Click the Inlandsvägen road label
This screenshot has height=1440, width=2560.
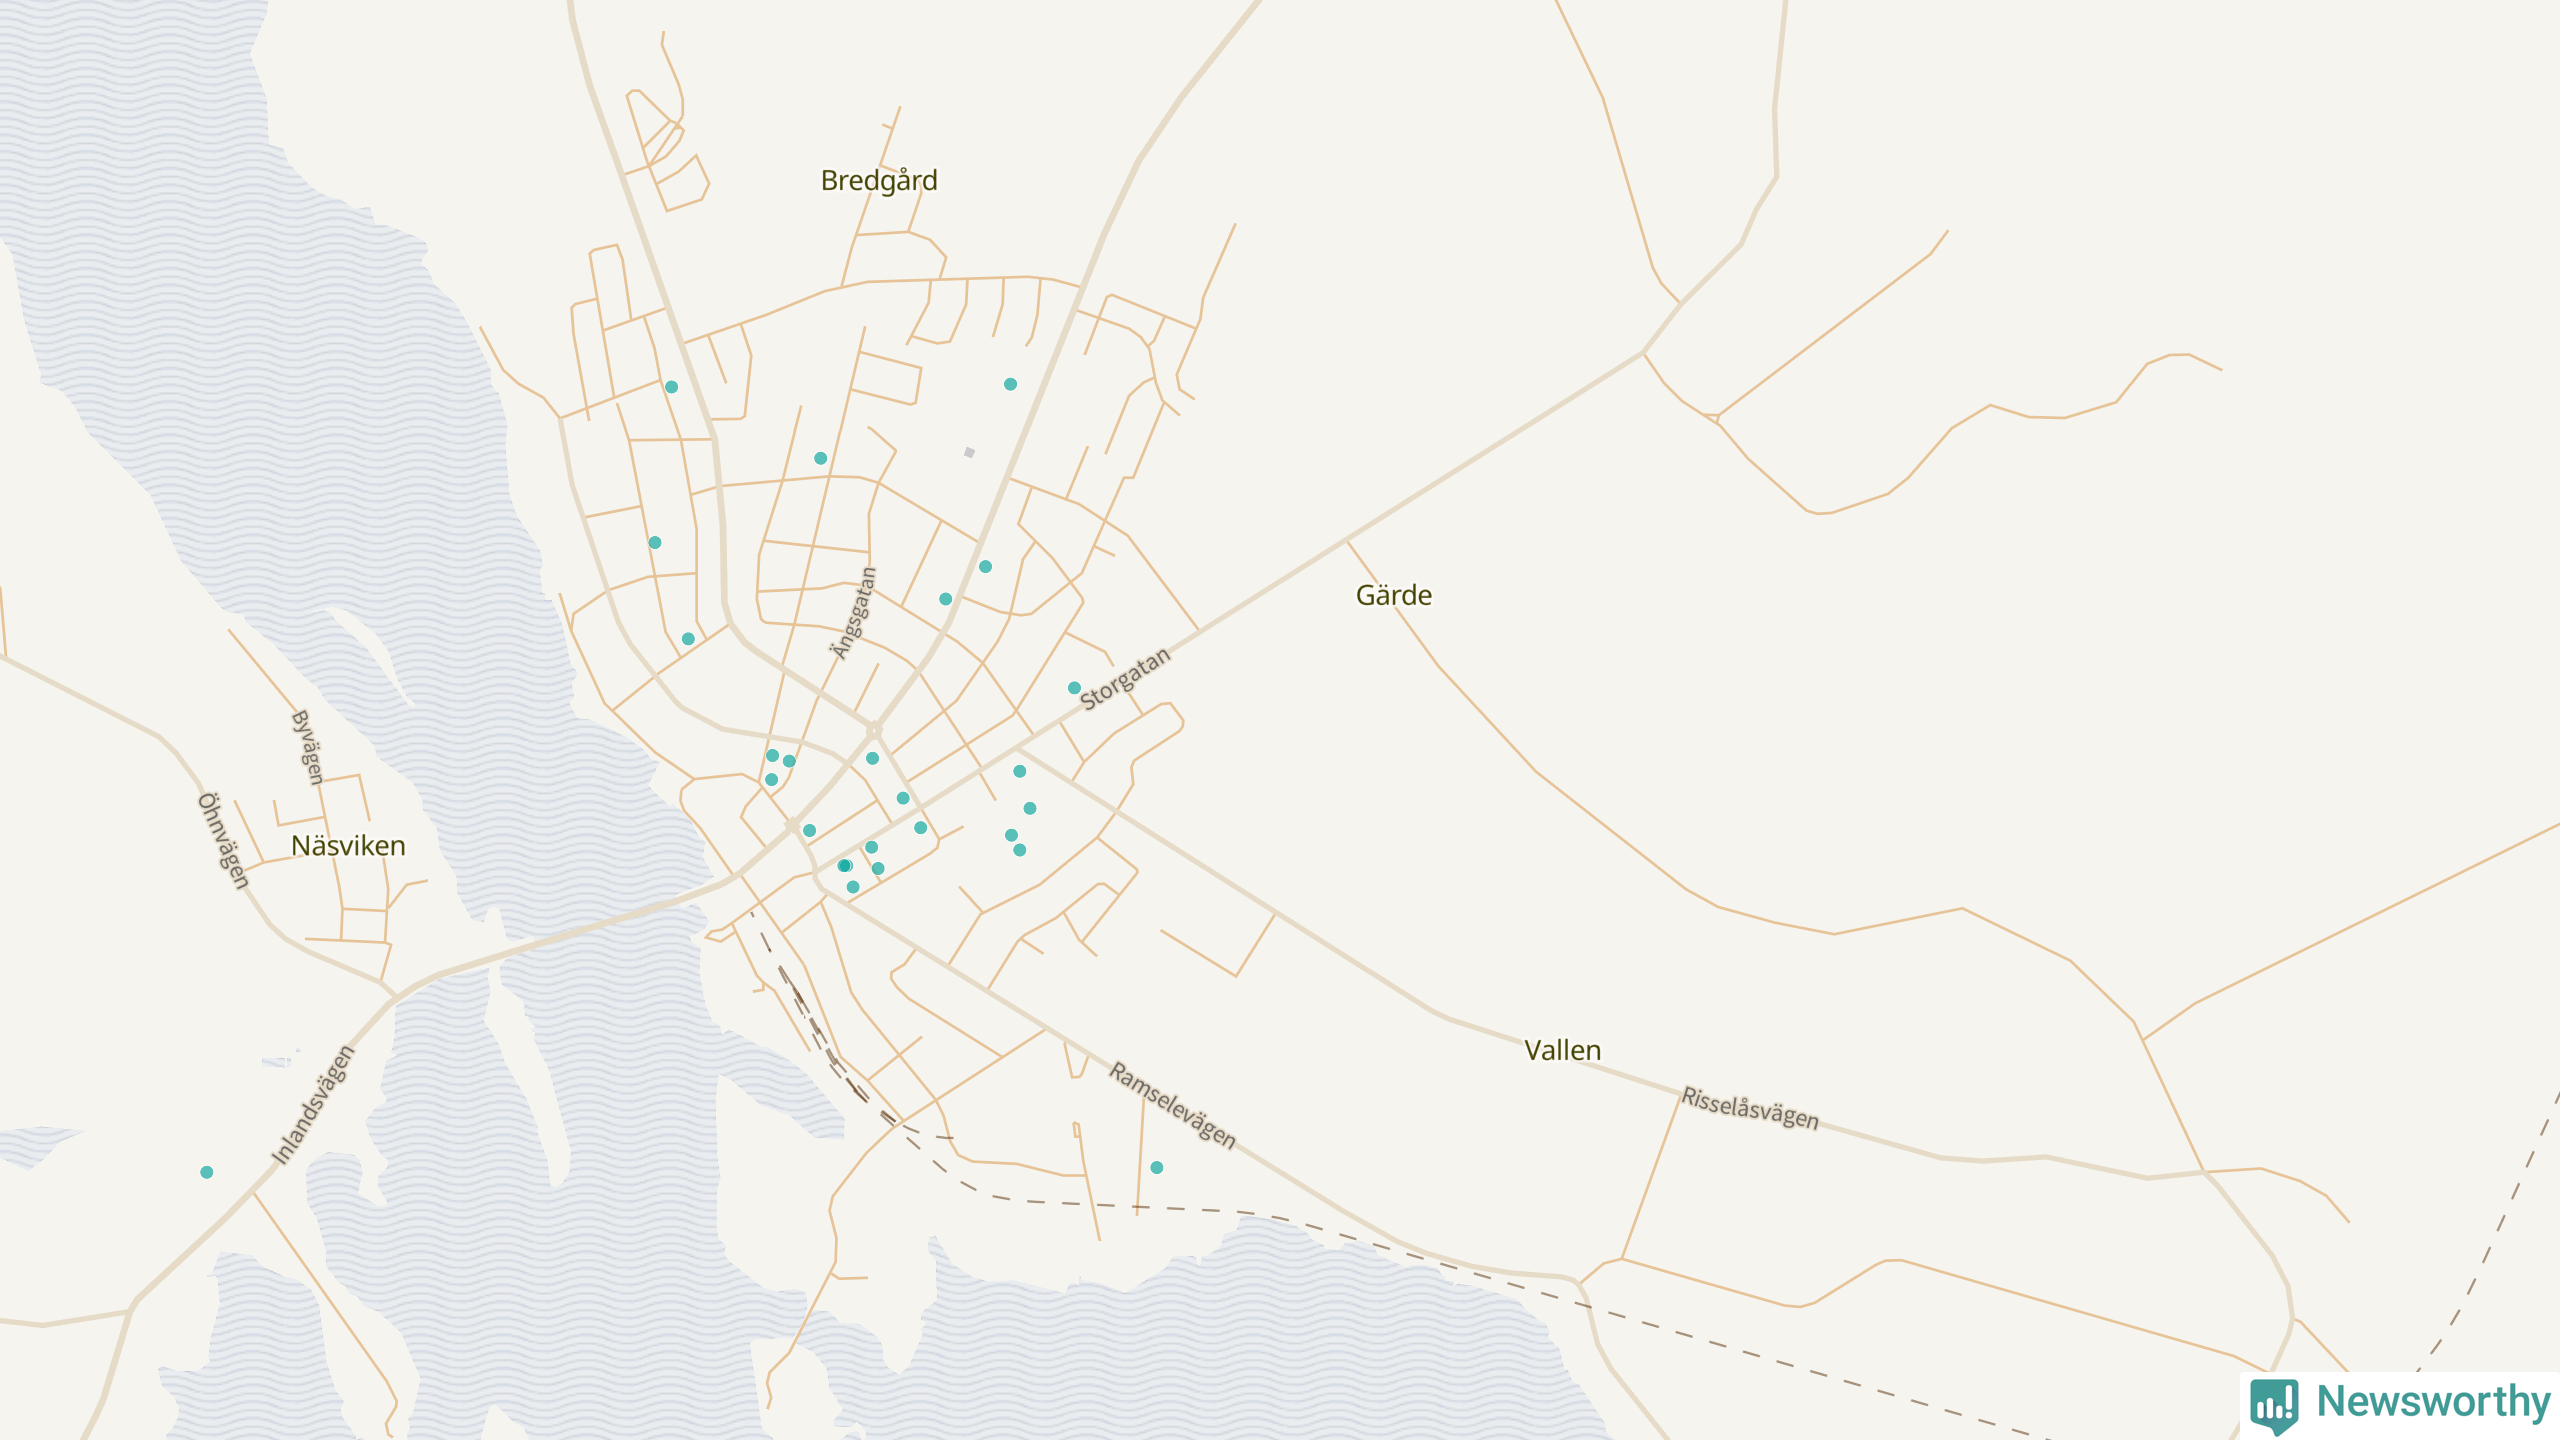click(x=313, y=1105)
